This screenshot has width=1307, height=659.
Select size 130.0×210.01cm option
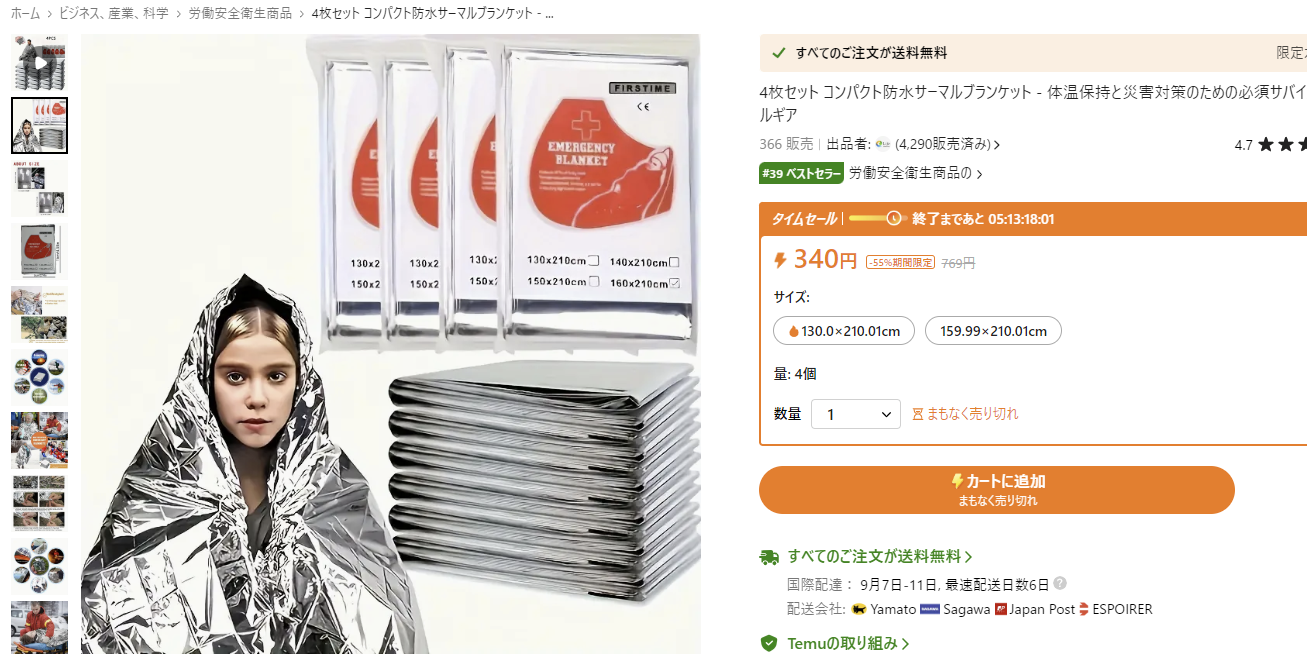[844, 331]
